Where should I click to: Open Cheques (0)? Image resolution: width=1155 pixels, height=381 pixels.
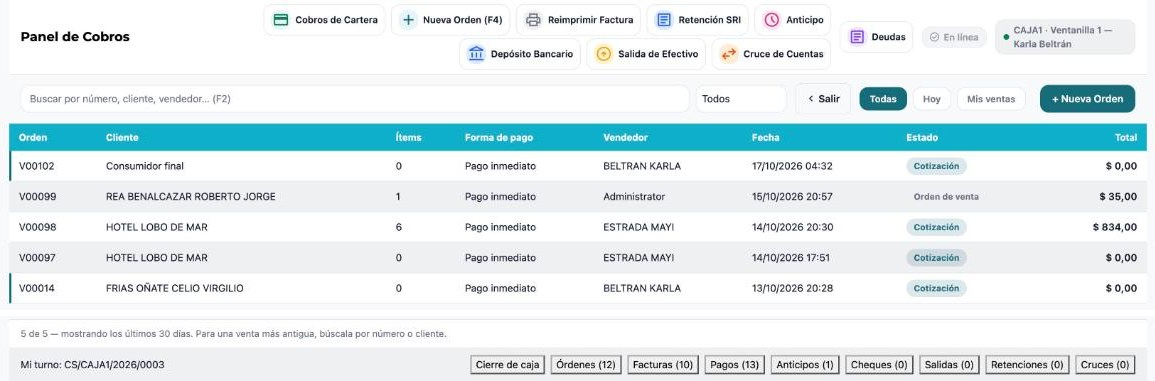click(x=879, y=364)
